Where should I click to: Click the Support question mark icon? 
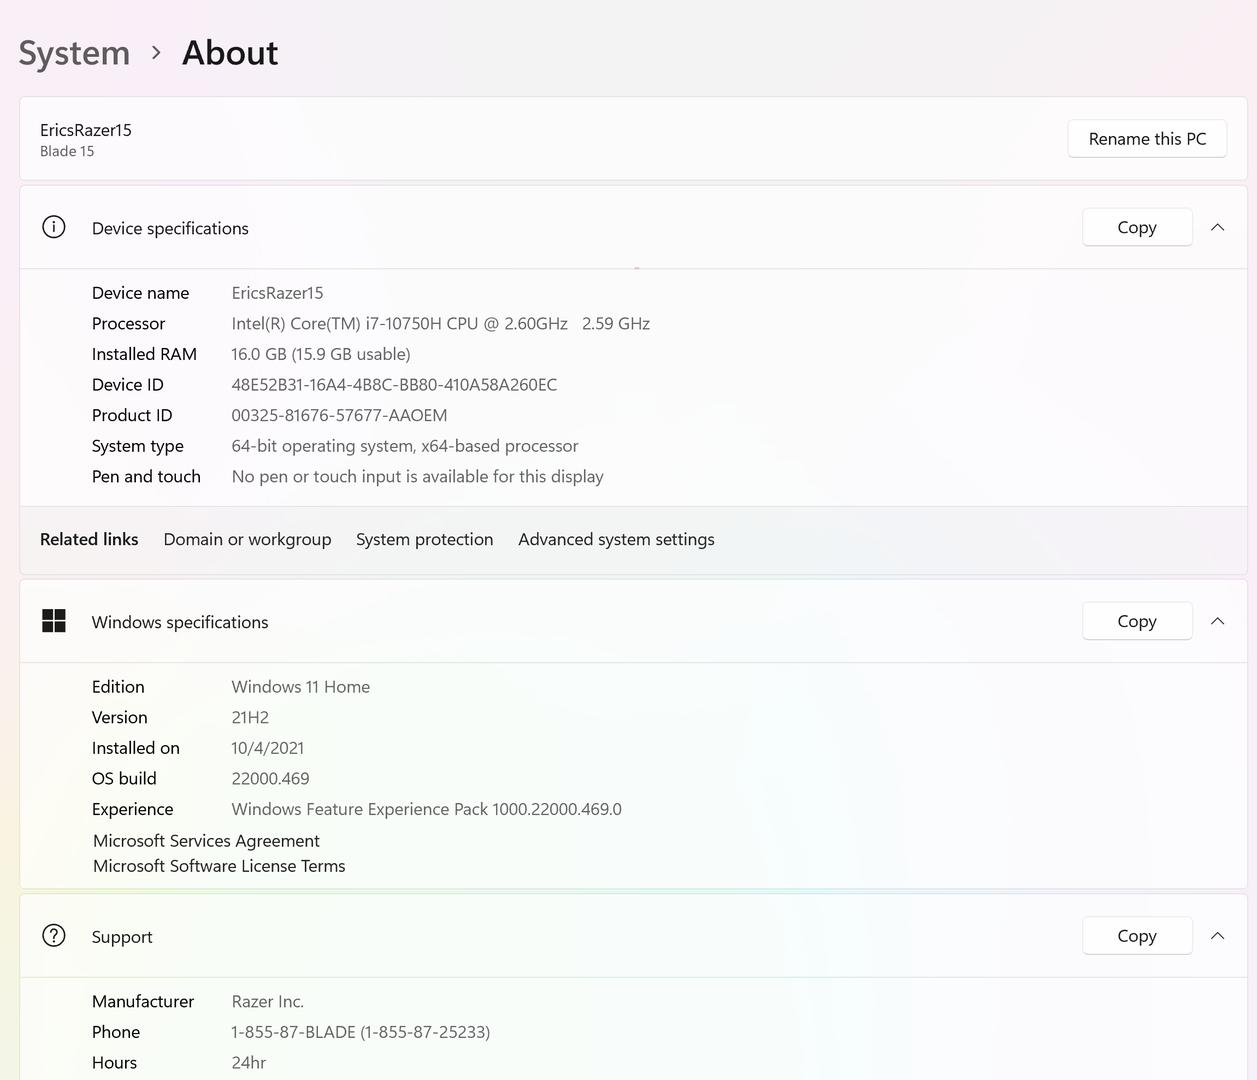click(54, 935)
